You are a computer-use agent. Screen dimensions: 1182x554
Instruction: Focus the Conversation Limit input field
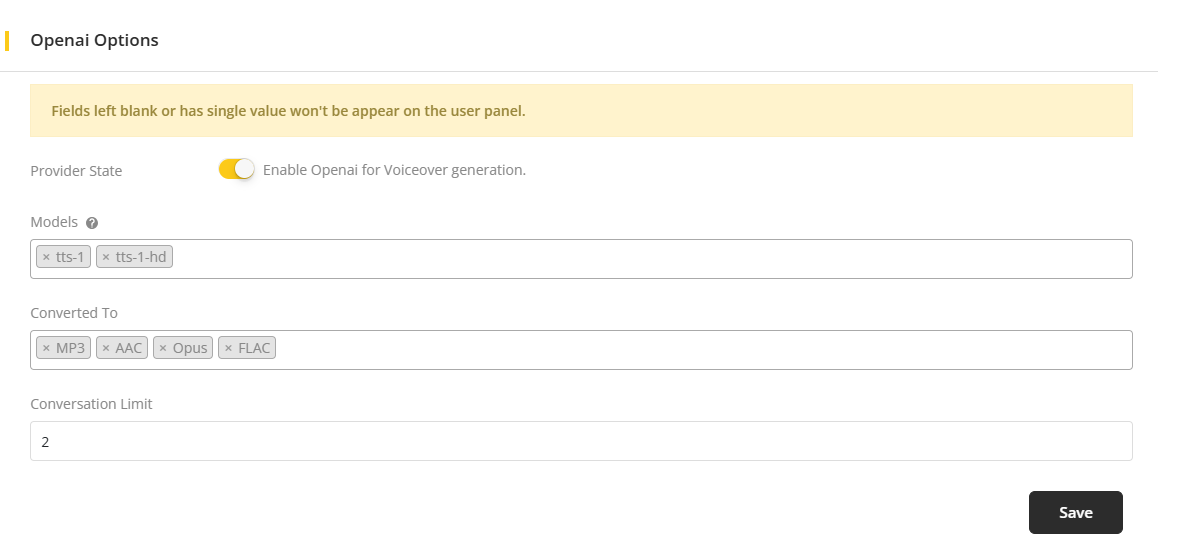click(x=580, y=441)
